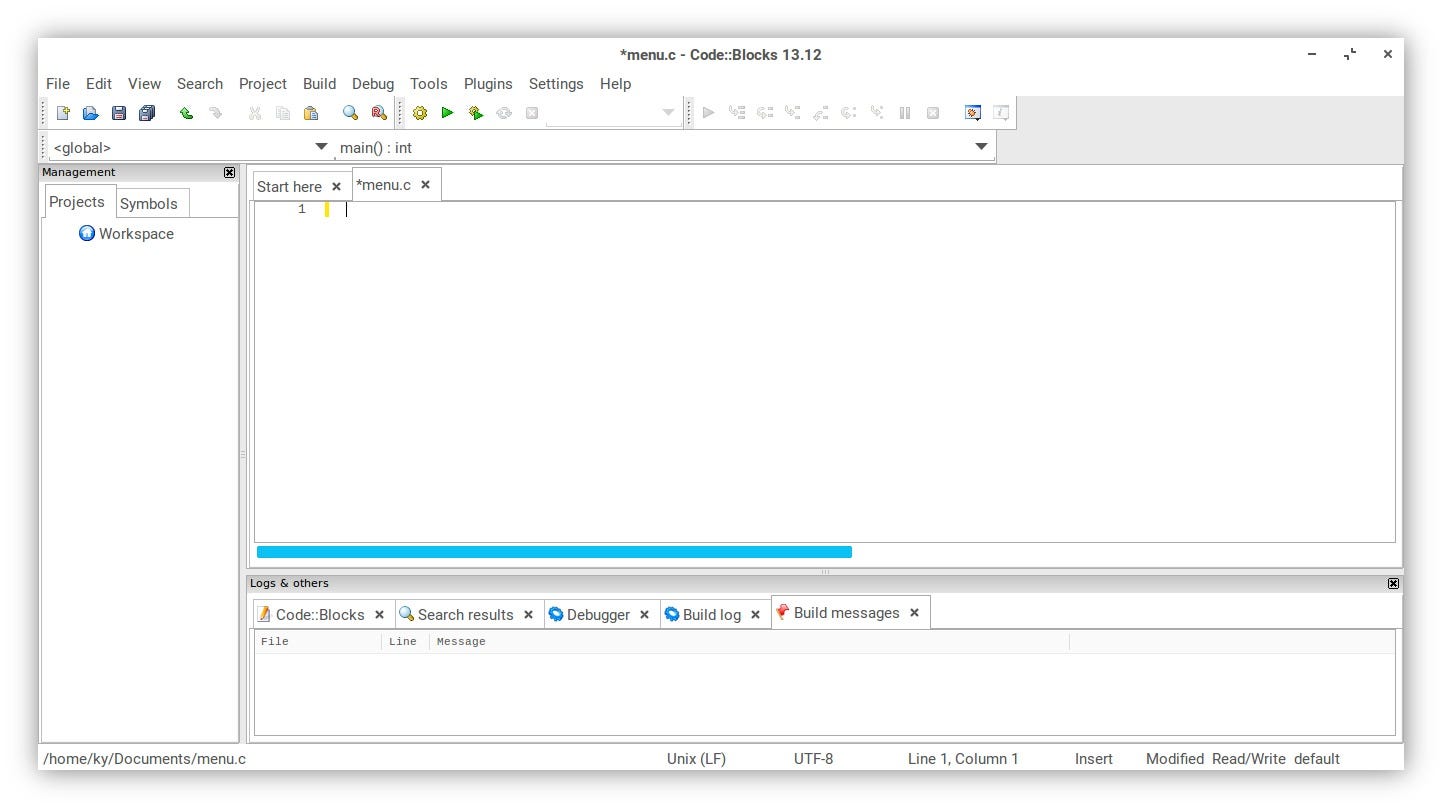The height and width of the screenshot is (810, 1444).
Task: Open the Settings menu
Action: (556, 84)
